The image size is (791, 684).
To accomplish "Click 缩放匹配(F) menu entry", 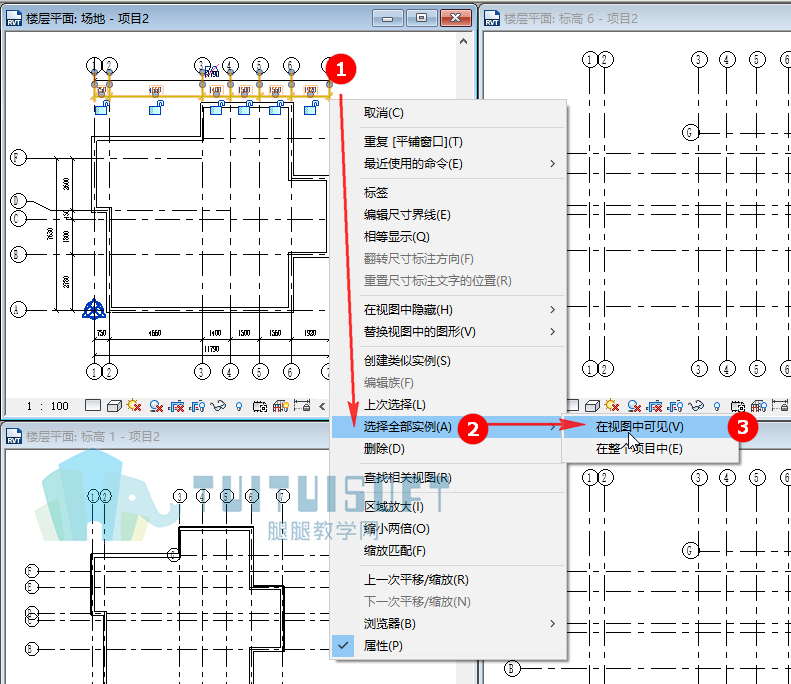I will pos(448,550).
